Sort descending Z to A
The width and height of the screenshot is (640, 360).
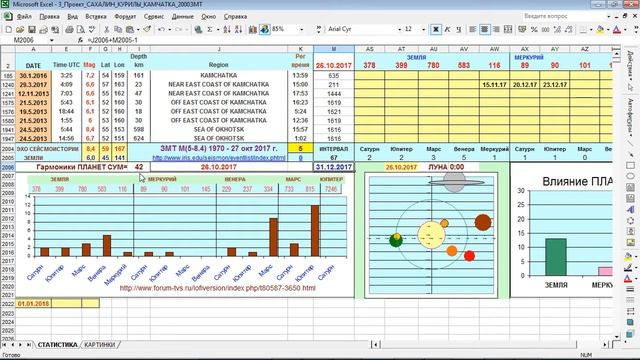(x=238, y=29)
